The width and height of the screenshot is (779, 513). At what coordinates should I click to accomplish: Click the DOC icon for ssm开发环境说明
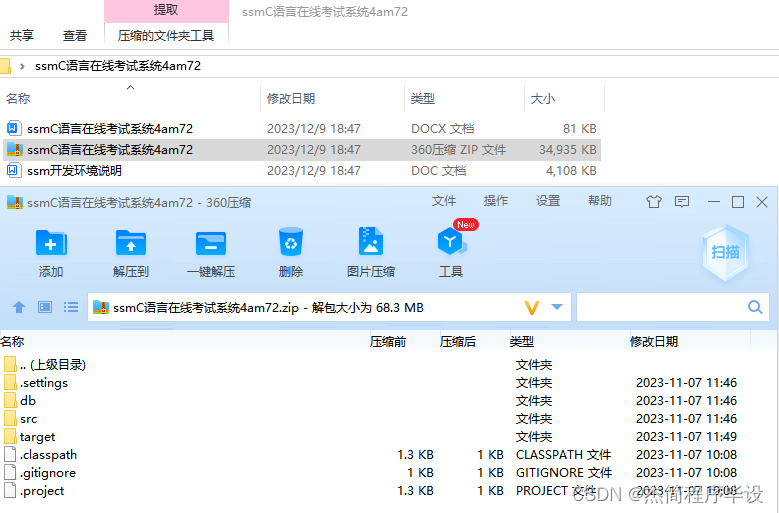pos(13,170)
